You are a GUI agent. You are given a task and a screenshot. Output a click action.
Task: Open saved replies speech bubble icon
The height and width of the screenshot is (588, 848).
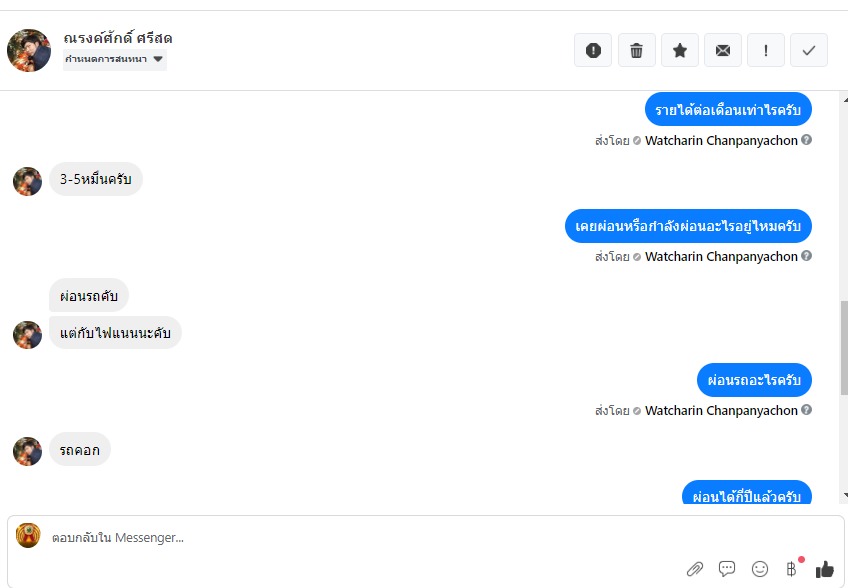pyautogui.click(x=727, y=569)
